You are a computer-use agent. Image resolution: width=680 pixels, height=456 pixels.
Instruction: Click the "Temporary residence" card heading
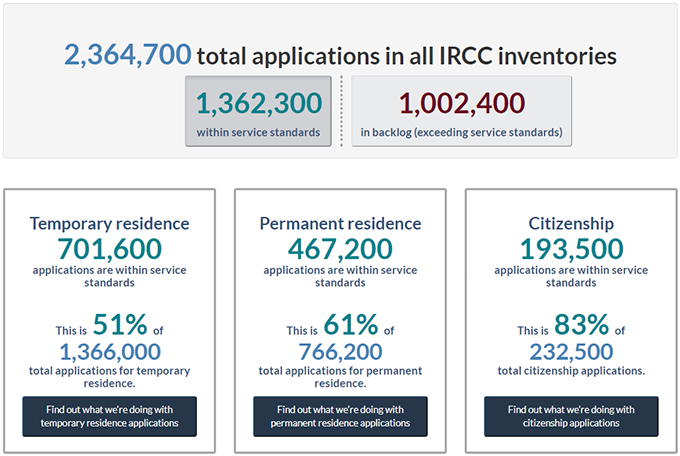click(109, 223)
